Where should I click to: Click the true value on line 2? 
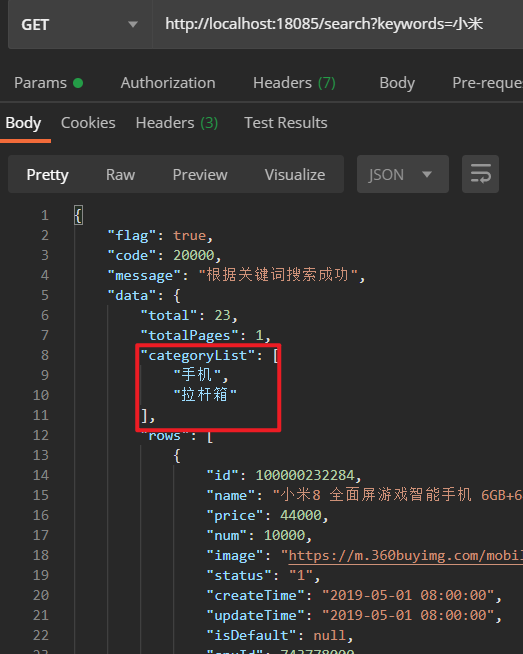click(x=189, y=235)
